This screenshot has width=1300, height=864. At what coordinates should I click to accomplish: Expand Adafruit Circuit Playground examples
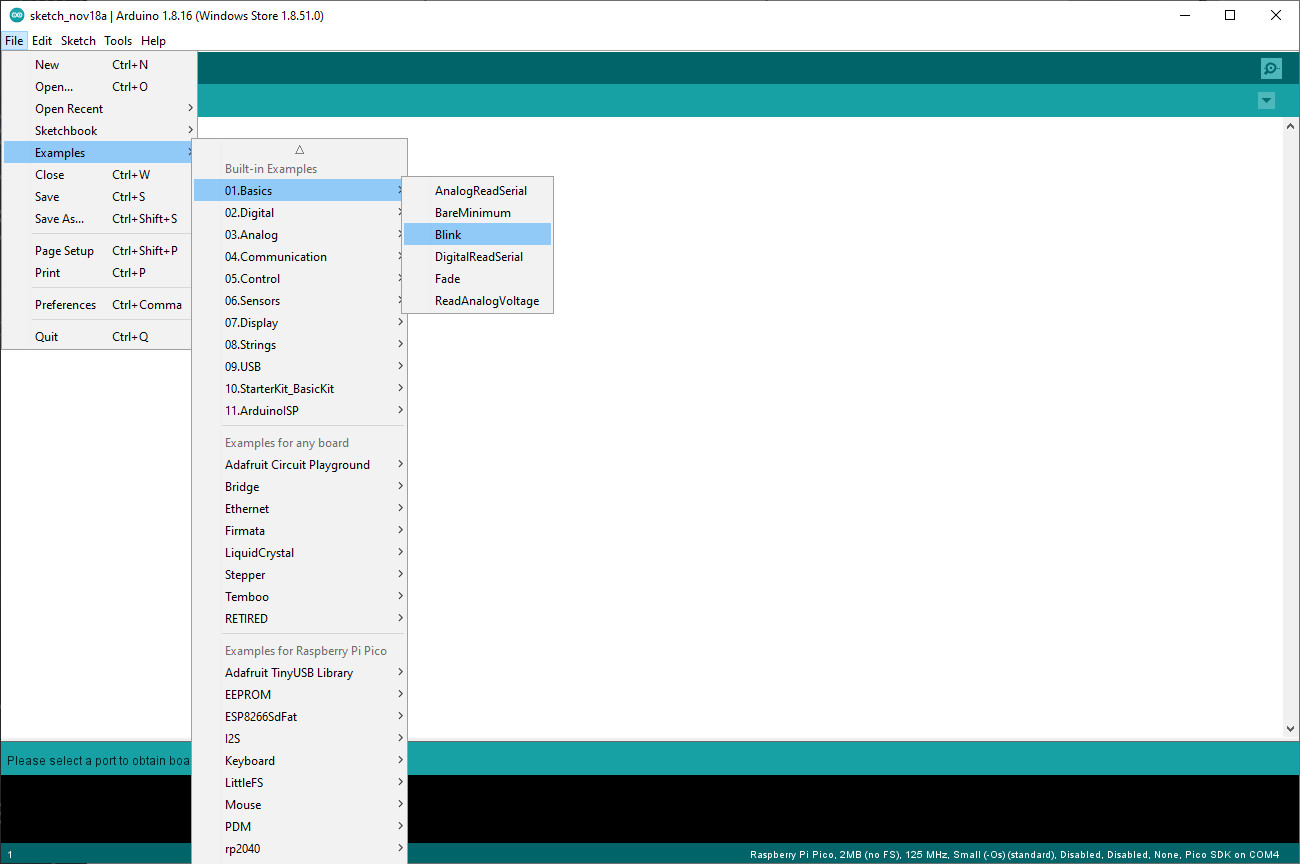(299, 464)
